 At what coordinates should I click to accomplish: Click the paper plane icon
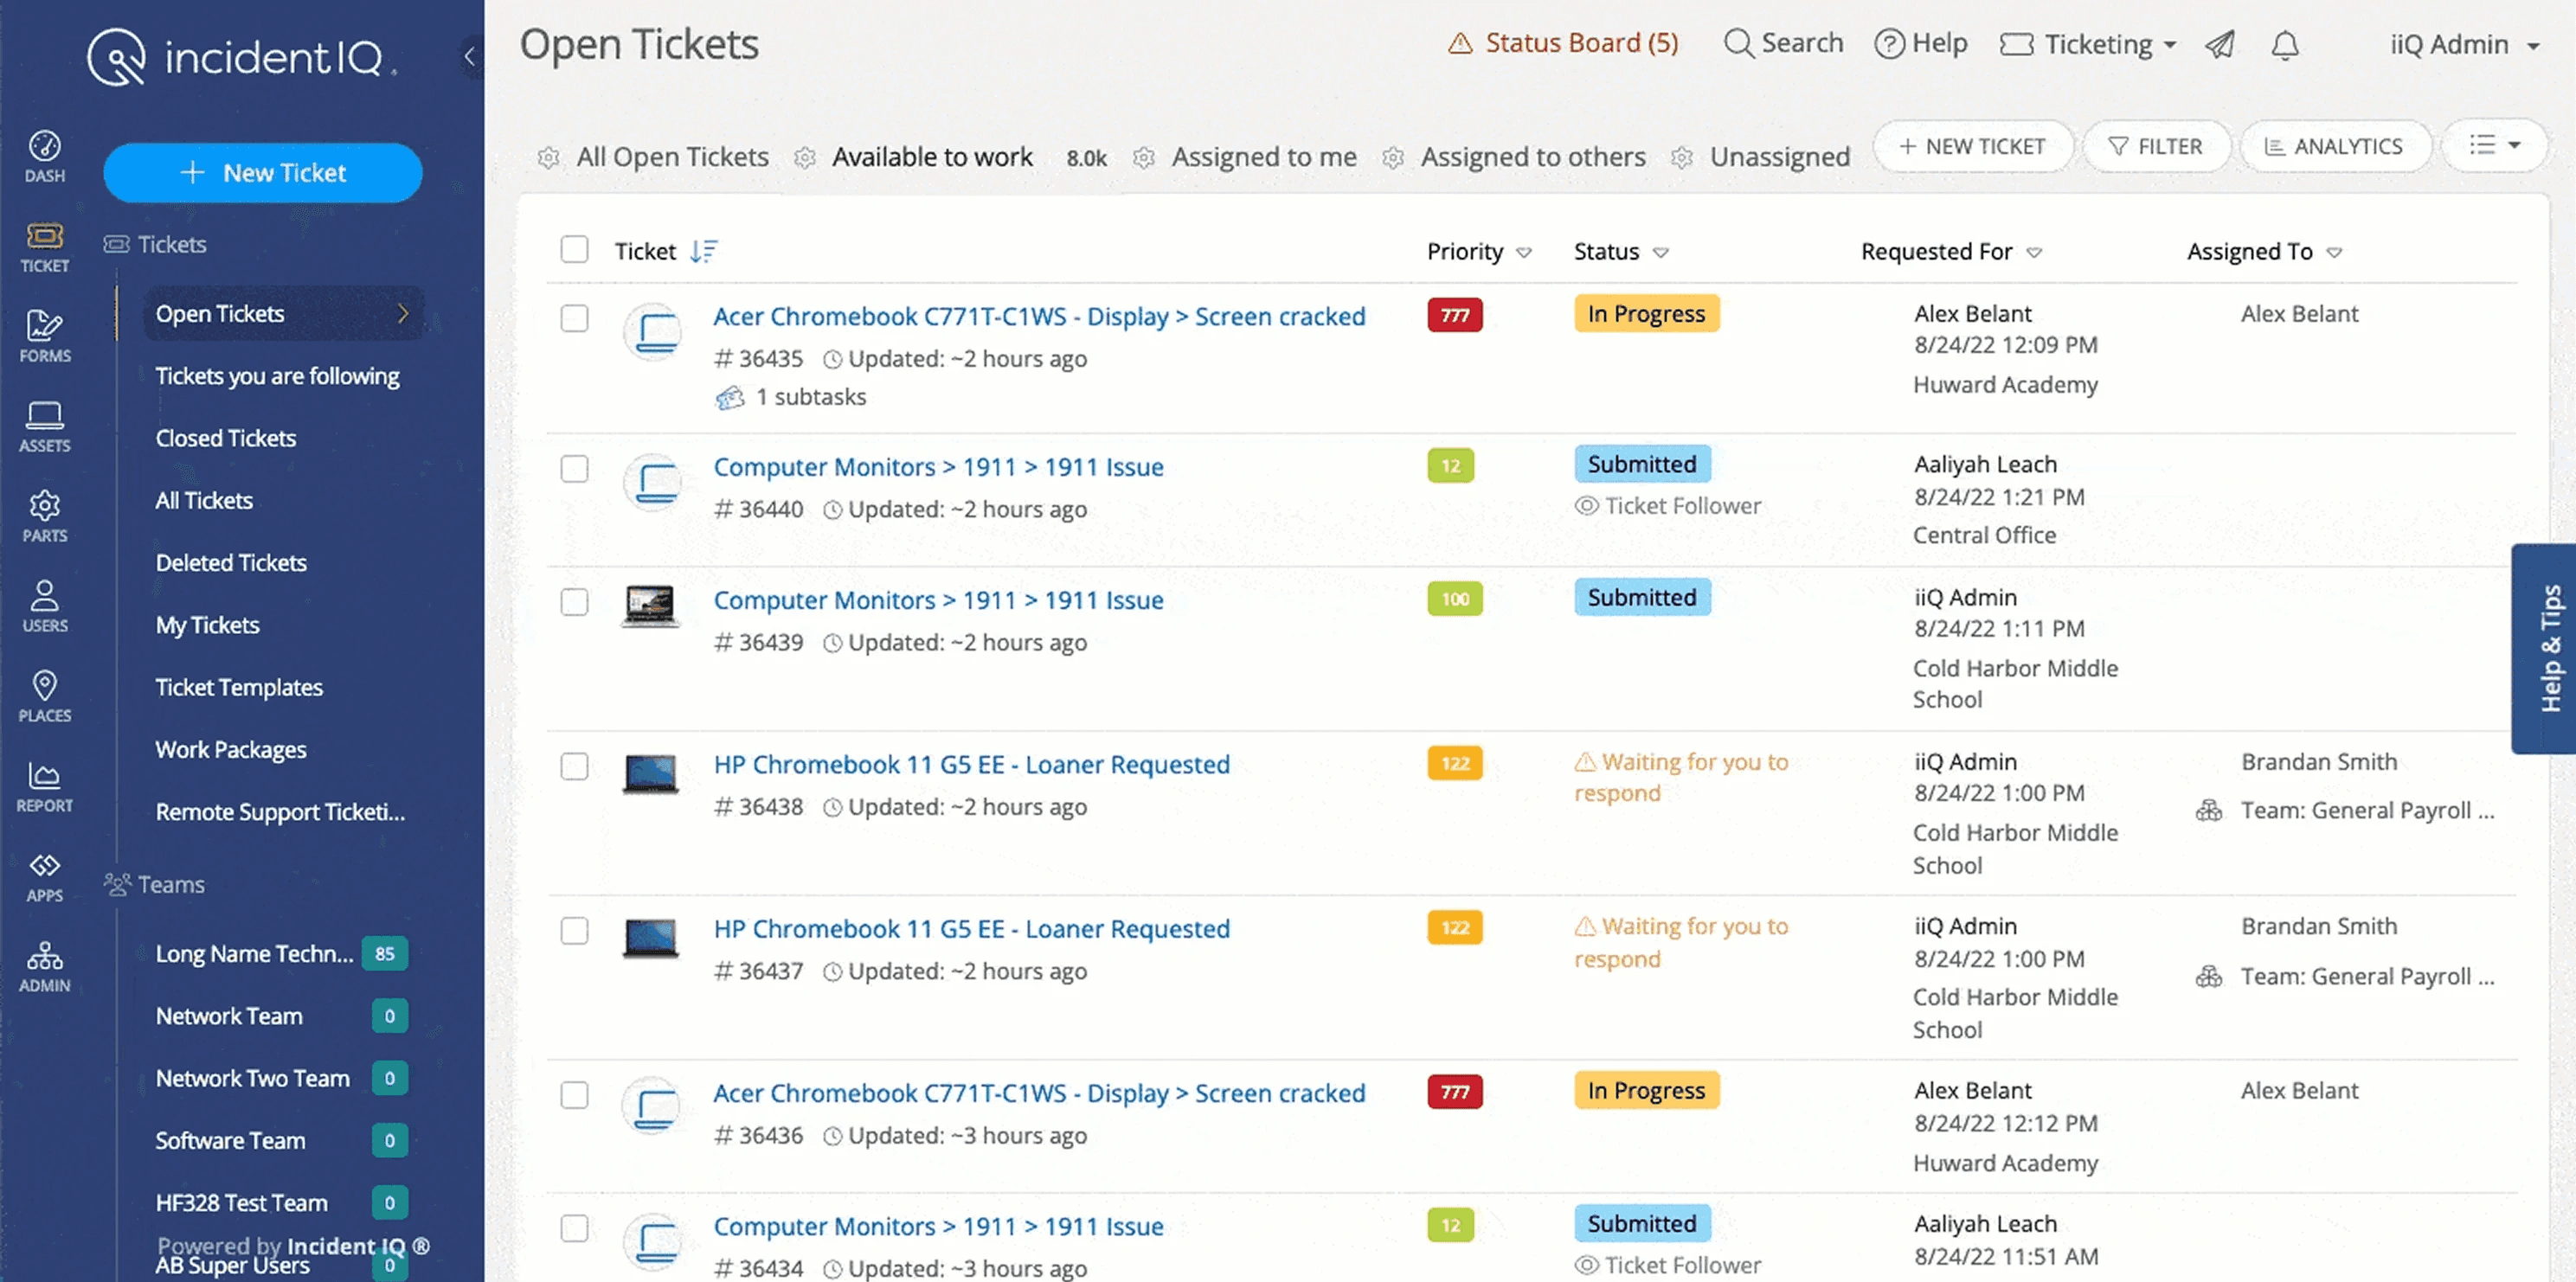(2220, 45)
